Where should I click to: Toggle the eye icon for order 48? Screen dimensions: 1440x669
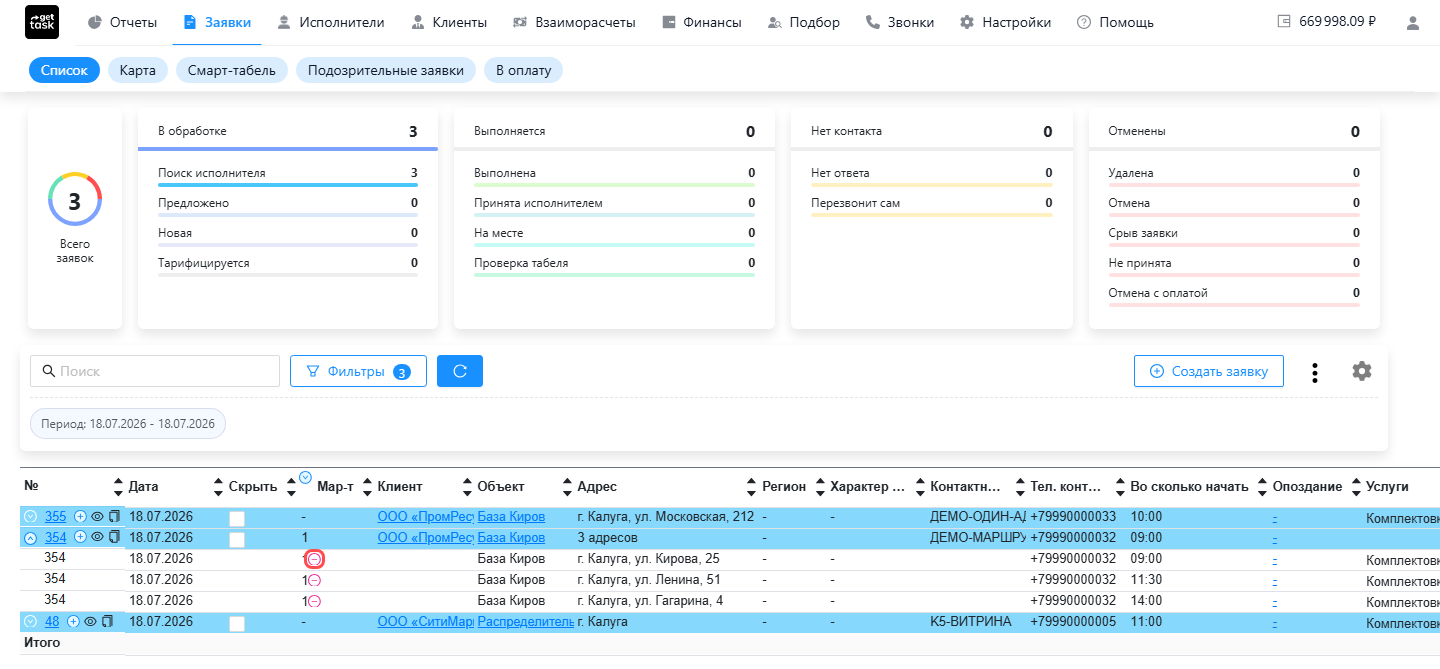(x=90, y=622)
